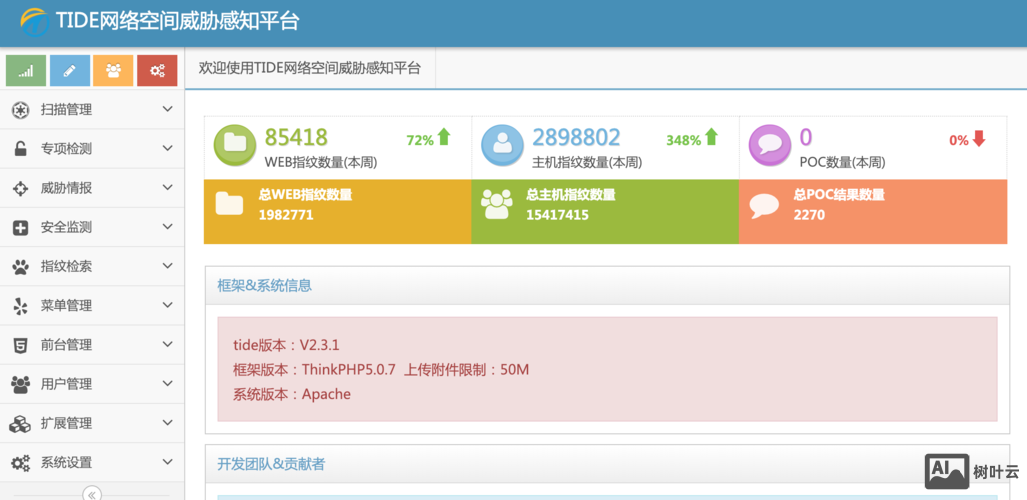Expand 前台管理 using its chevron
Viewport: 1027px width, 500px height.
[168, 344]
